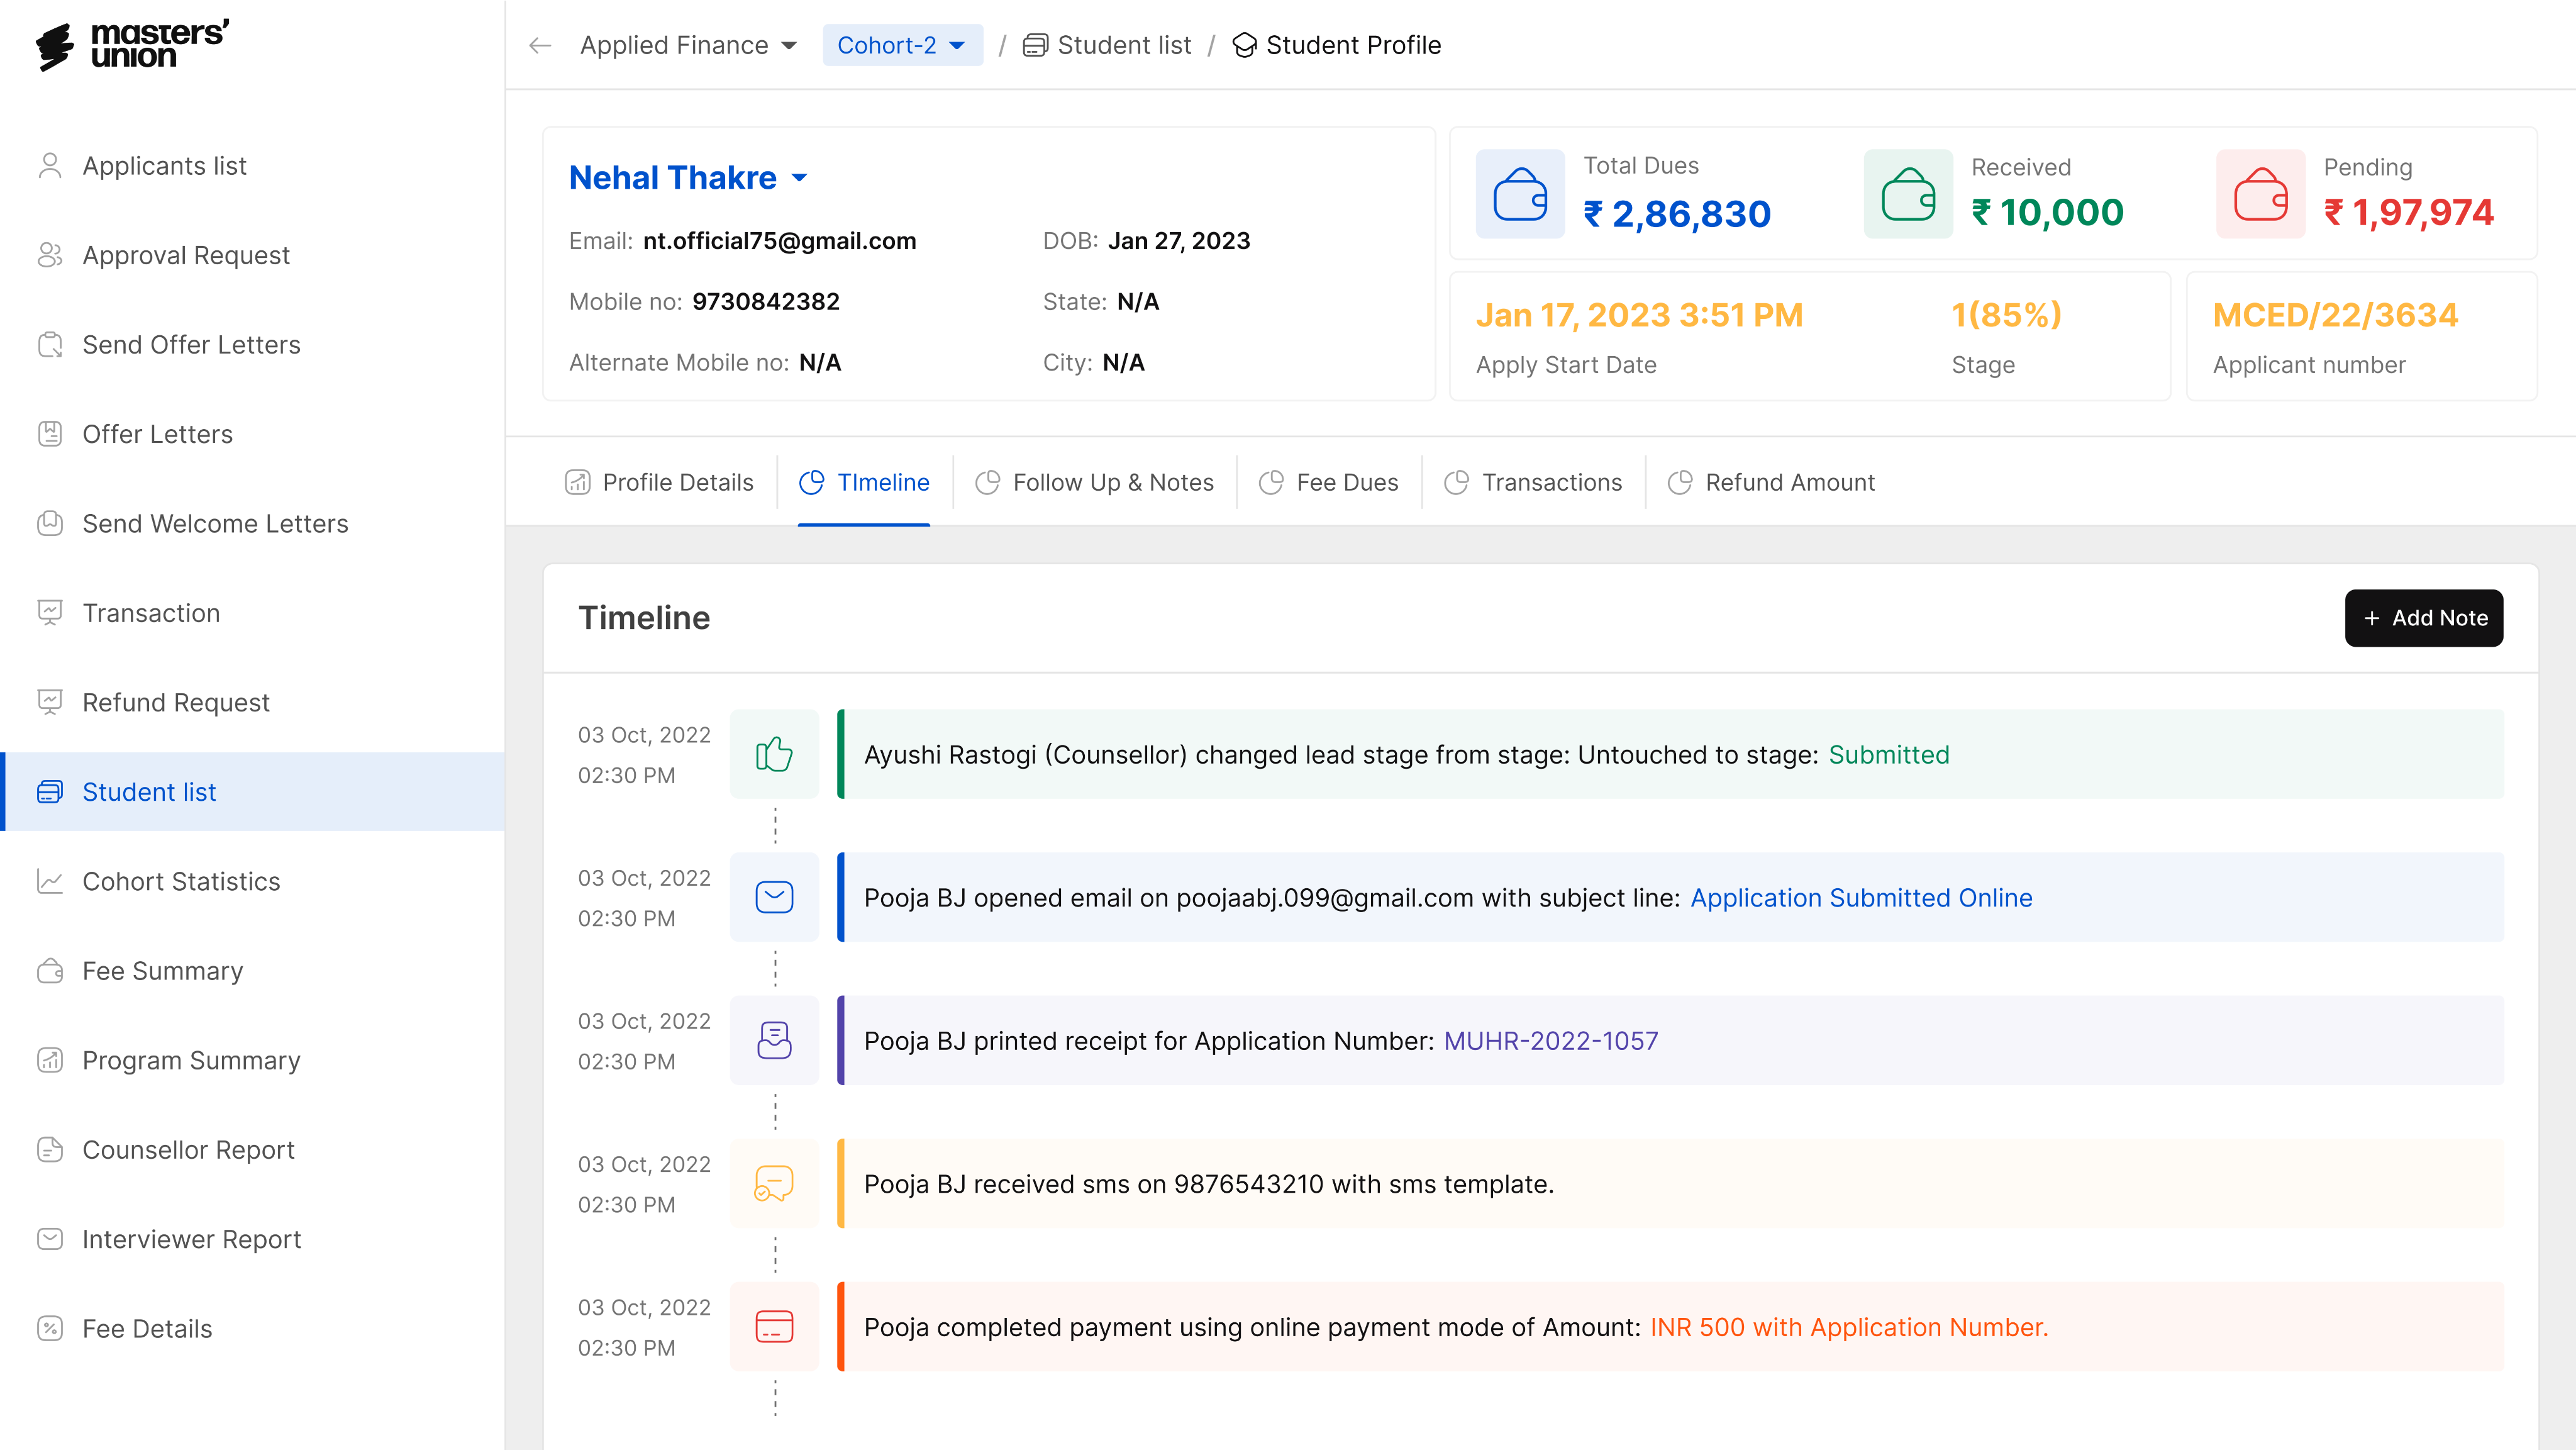Open Cohort Statistics in the sidebar
Viewport: 2576px width, 1450px height.
coord(181,881)
